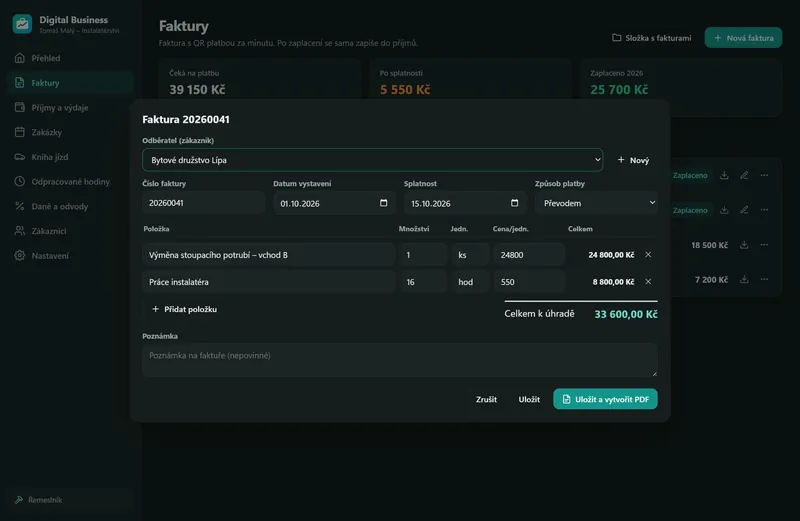The width and height of the screenshot is (800, 521).
Task: Click the 39 150 Kč Čeká na platbu value
Action: coord(197,90)
